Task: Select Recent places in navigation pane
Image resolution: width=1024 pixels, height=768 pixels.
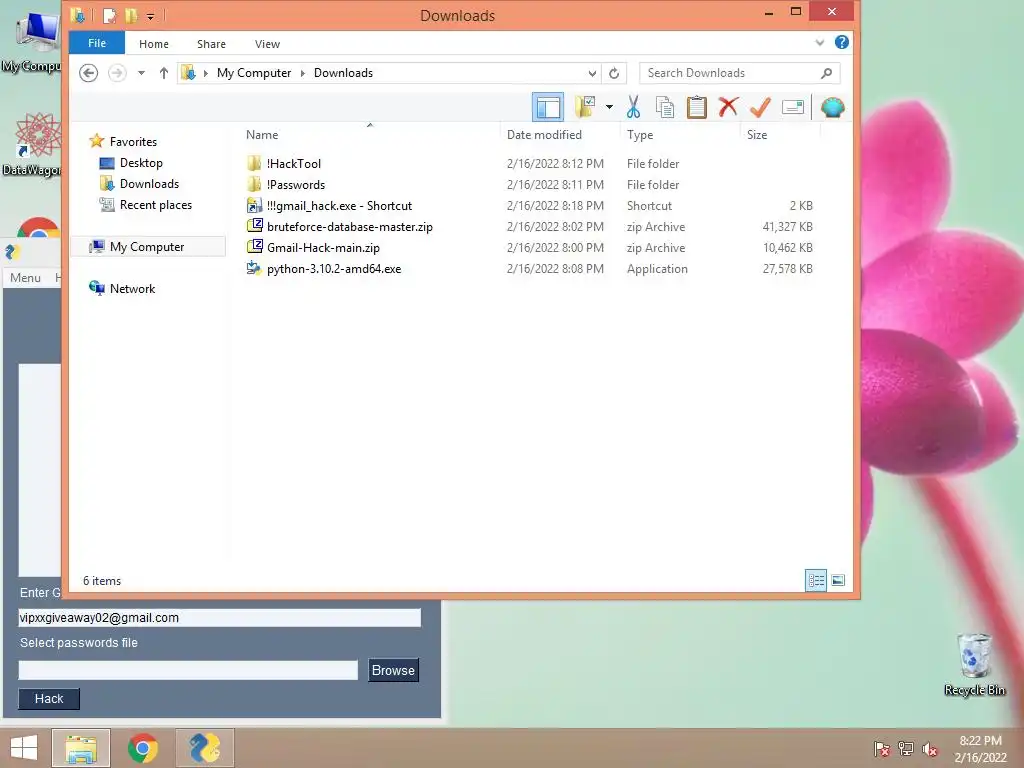Action: tap(155, 204)
